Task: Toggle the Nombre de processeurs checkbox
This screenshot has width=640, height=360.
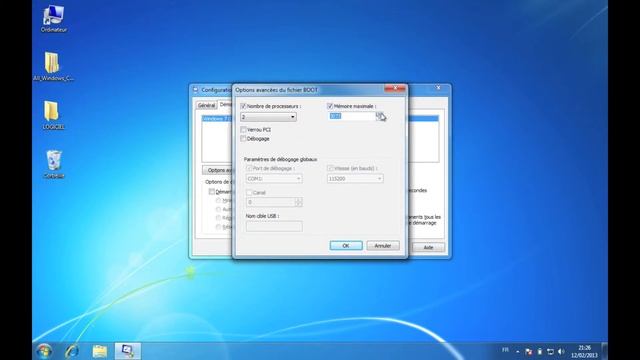Action: coord(243,106)
